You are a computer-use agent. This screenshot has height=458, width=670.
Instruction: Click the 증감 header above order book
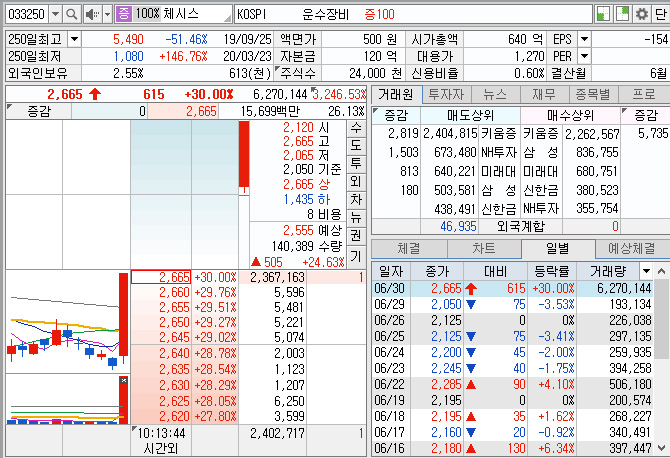click(x=38, y=112)
